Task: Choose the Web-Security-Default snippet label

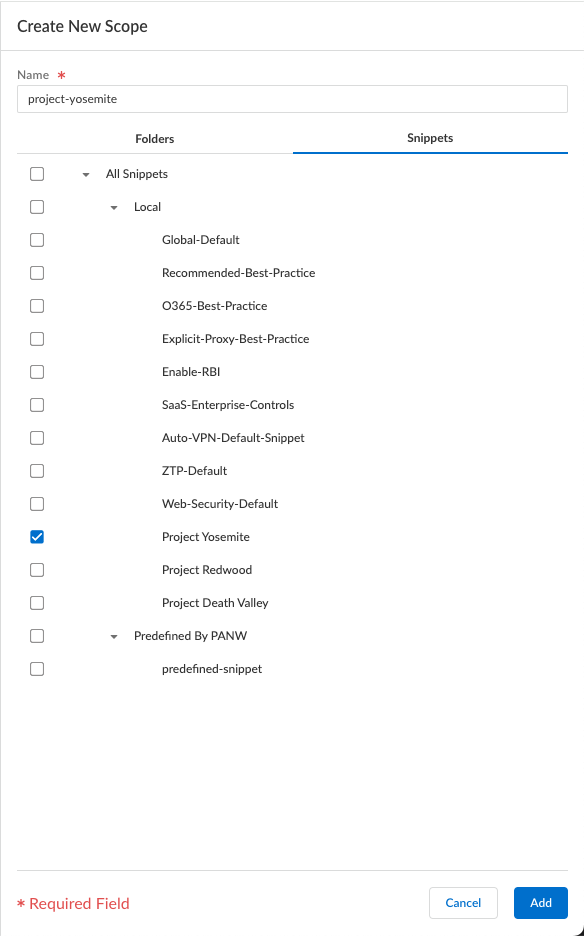Action: (220, 504)
